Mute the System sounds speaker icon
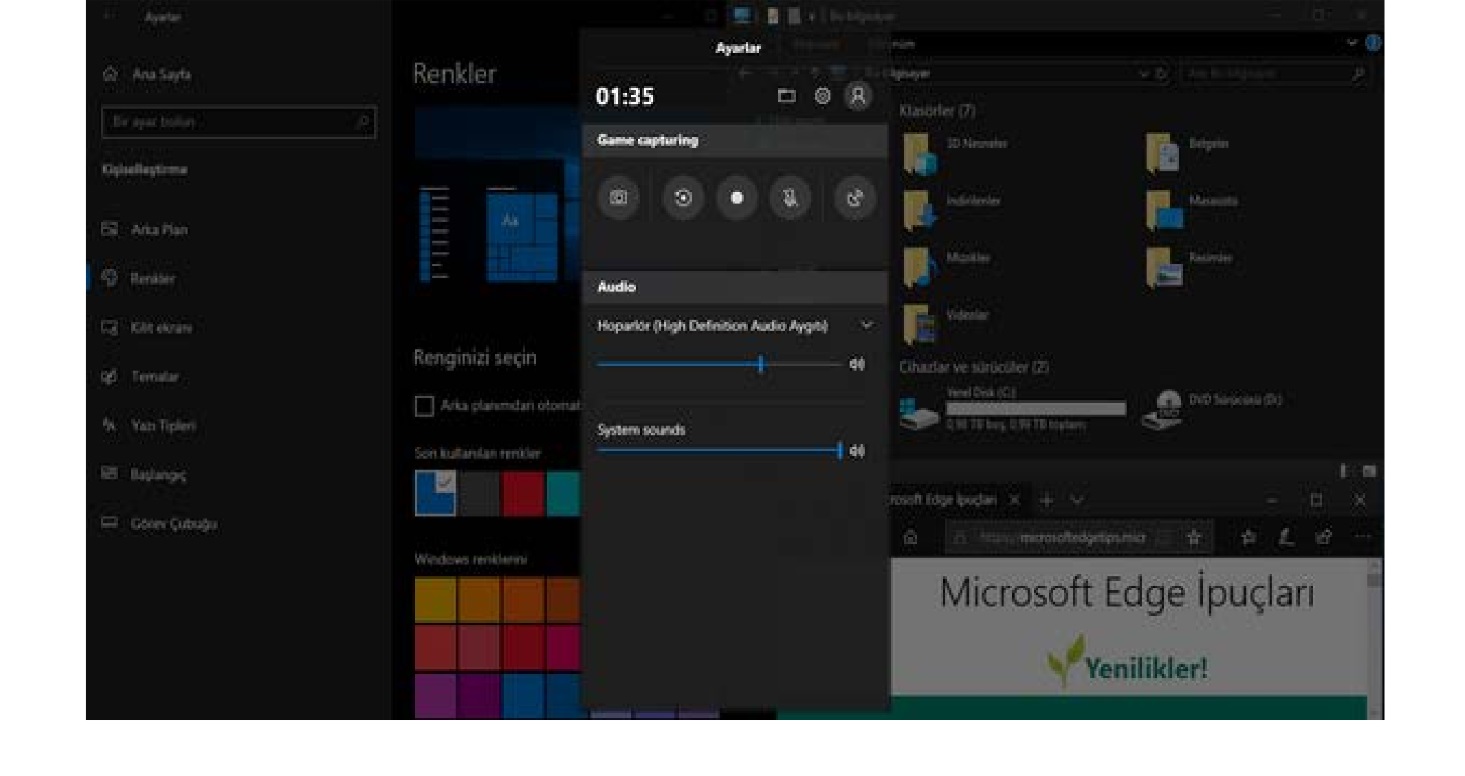 click(x=857, y=451)
